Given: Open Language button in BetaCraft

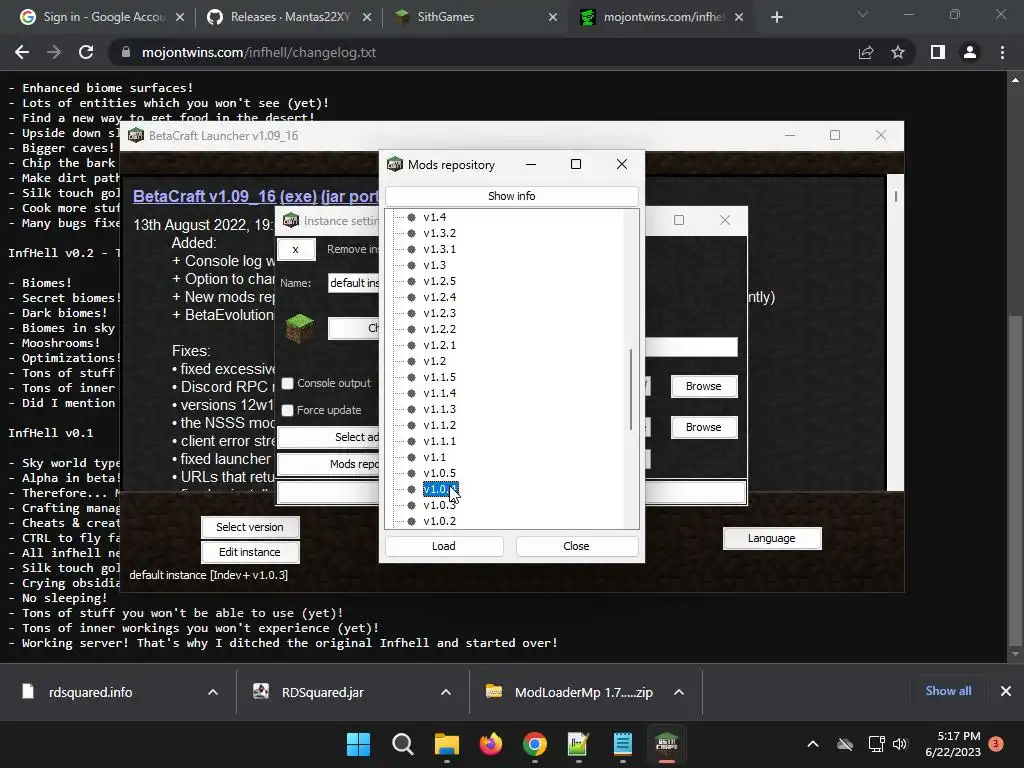Looking at the screenshot, I should pos(772,538).
